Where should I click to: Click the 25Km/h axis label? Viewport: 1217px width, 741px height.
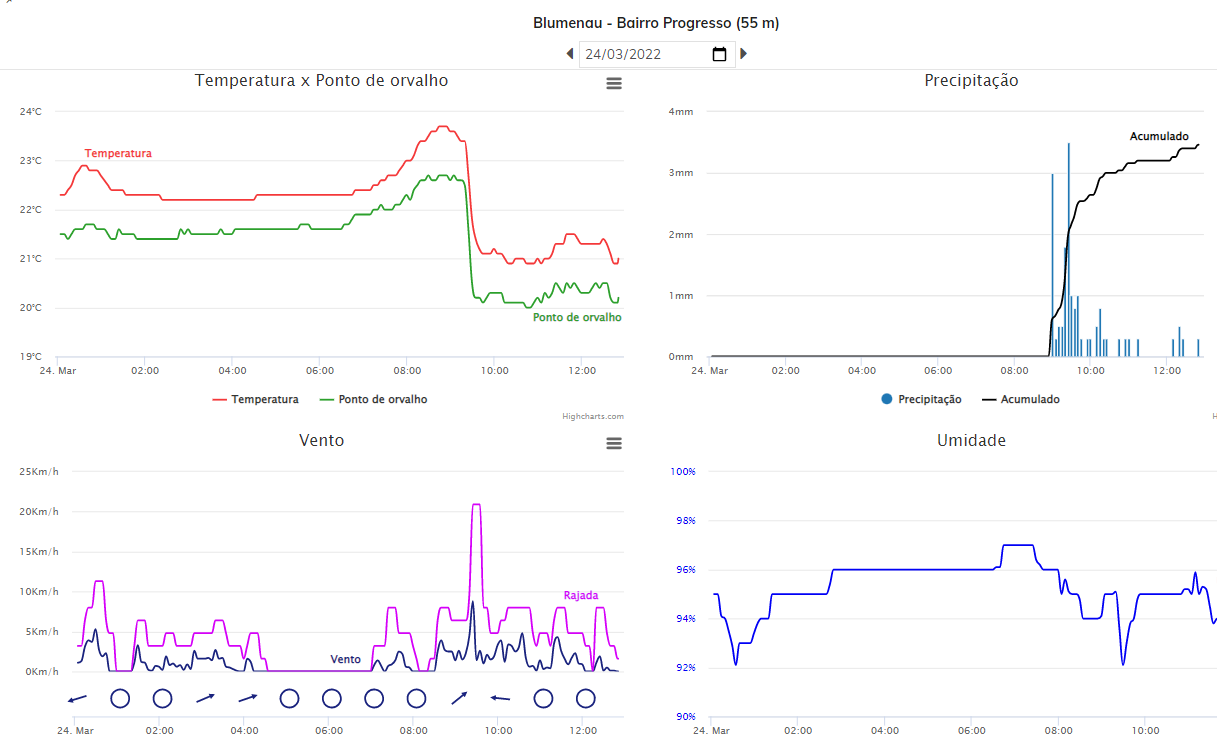click(x=39, y=471)
